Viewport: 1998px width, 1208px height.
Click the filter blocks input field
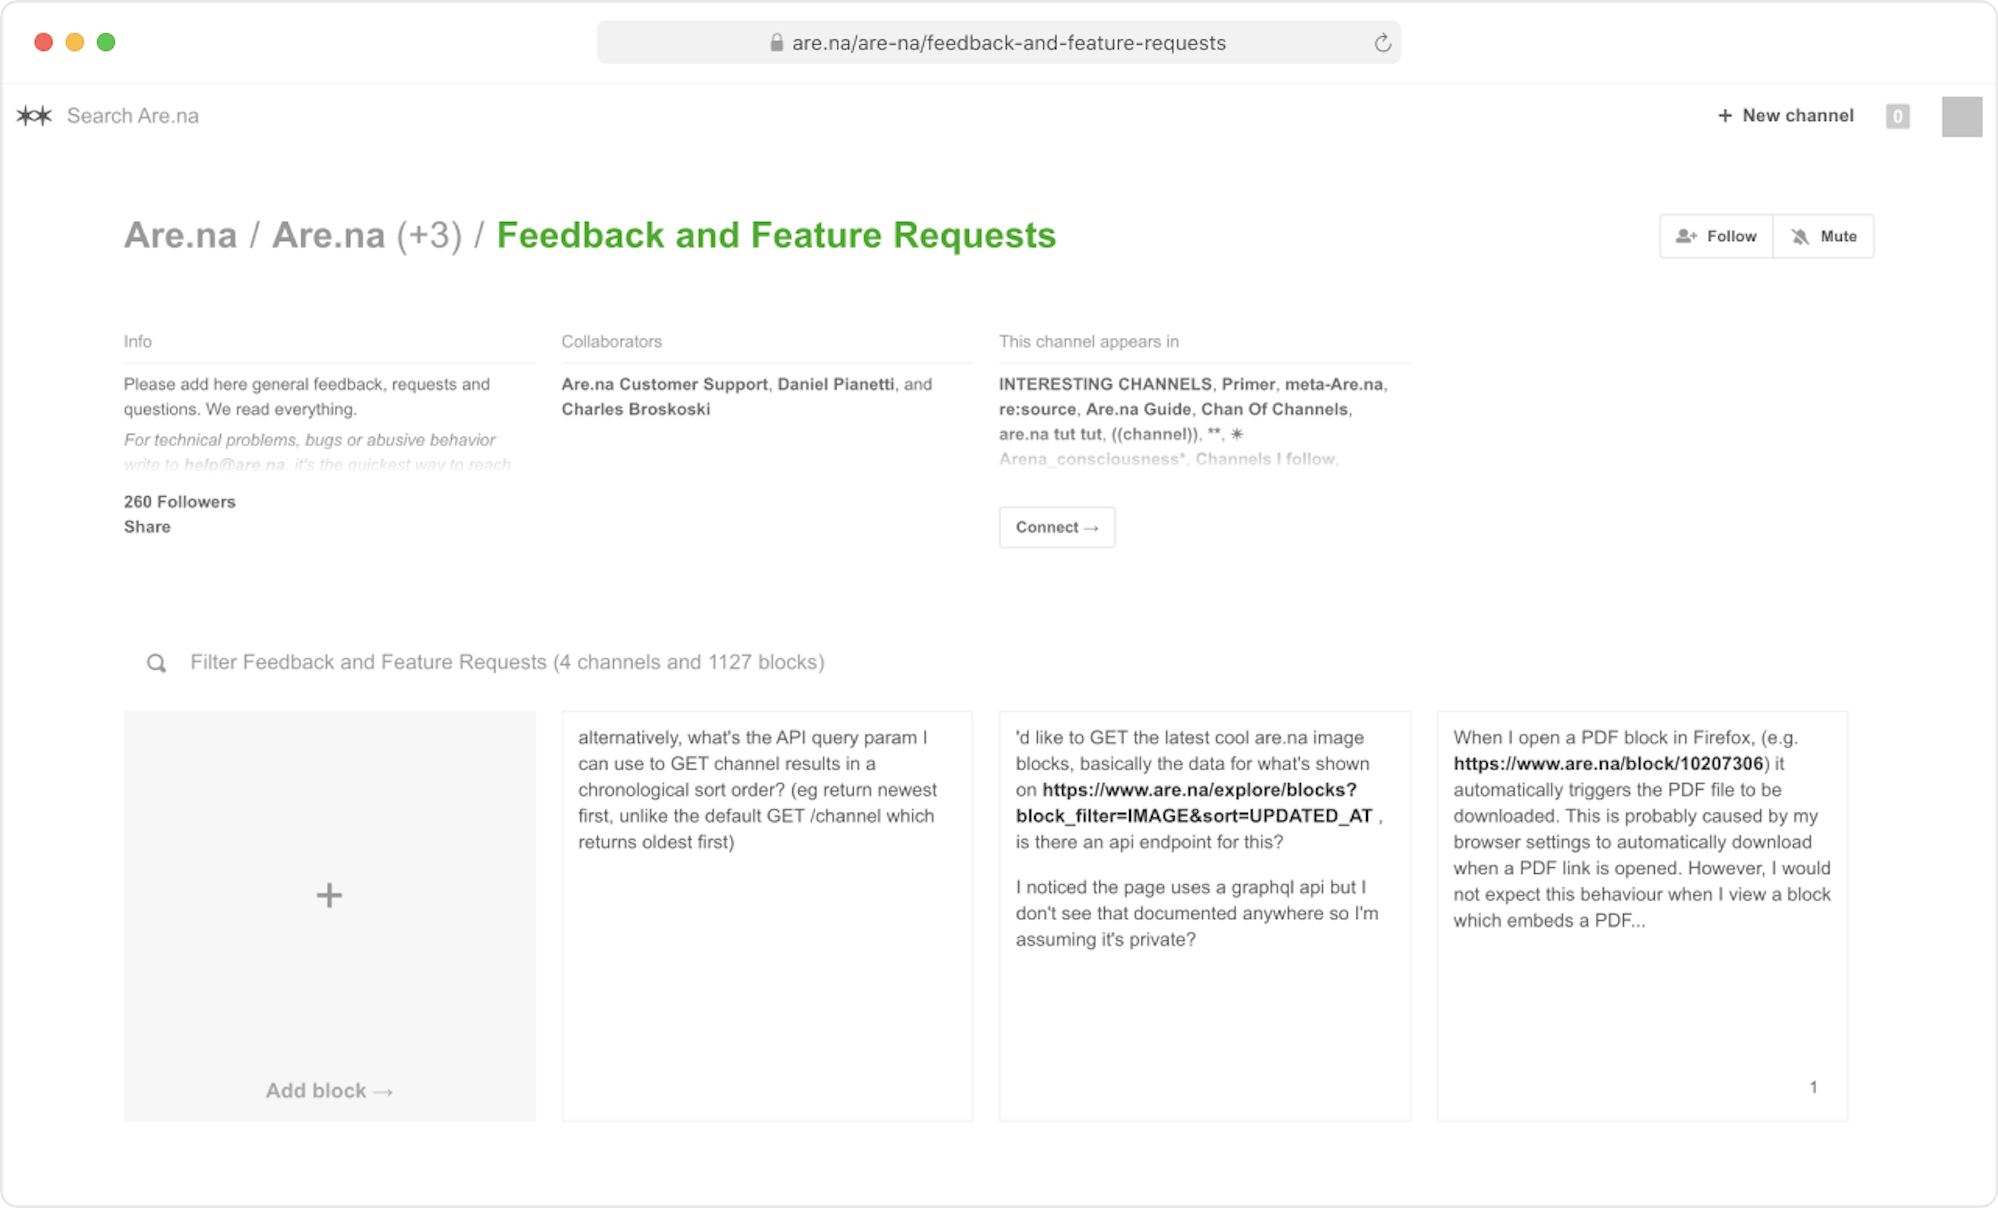(x=507, y=662)
